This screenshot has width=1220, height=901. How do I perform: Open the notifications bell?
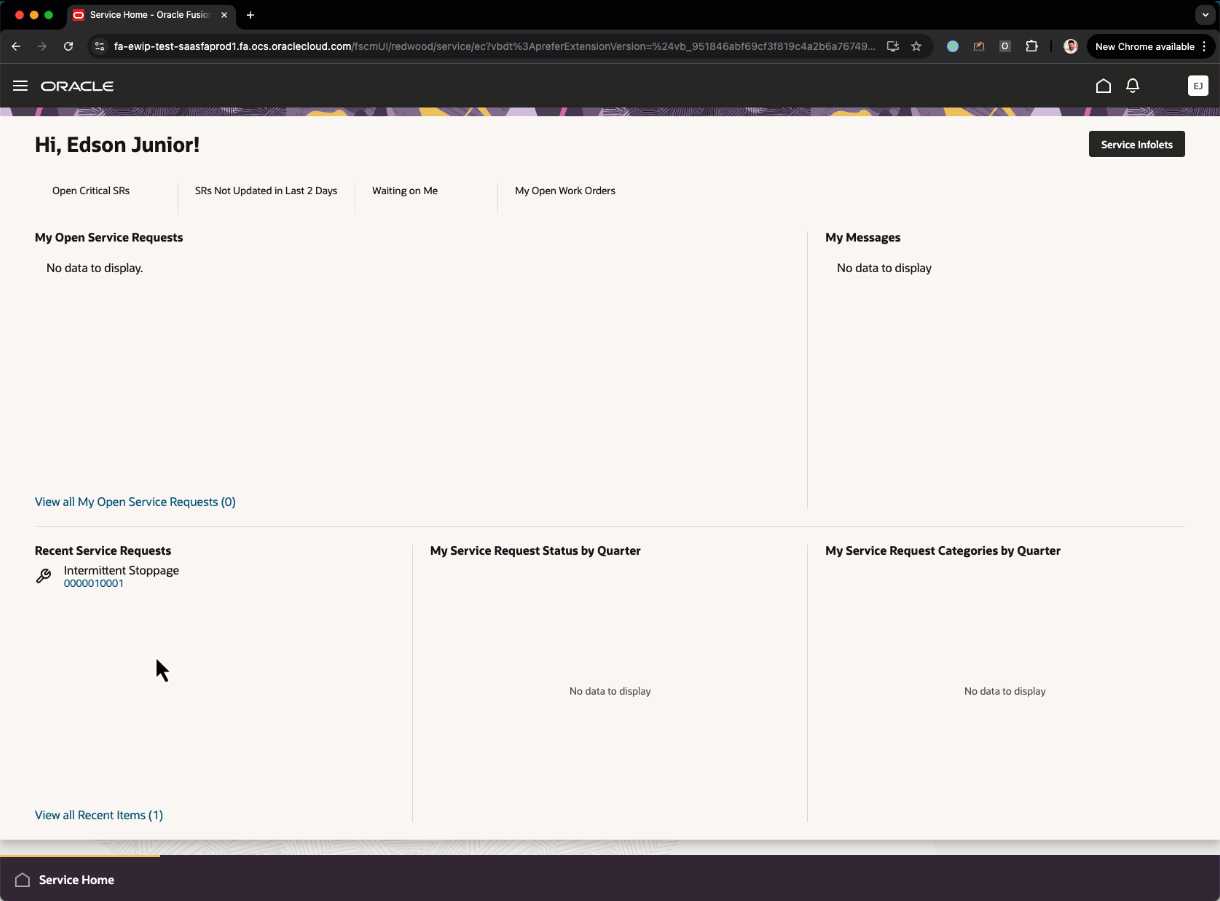[1133, 86]
